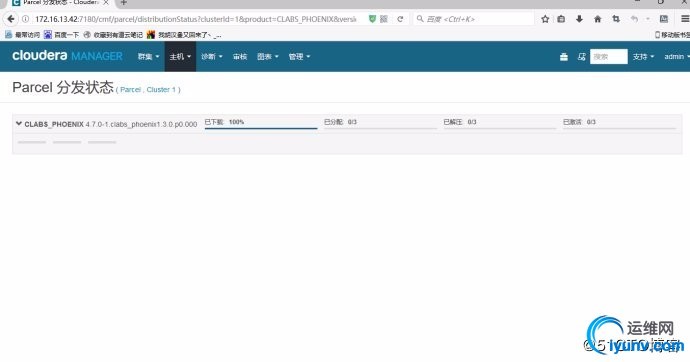Viewport: 690px width, 362px height.
Task: Open the QR code icon in address bar
Action: point(384,19)
